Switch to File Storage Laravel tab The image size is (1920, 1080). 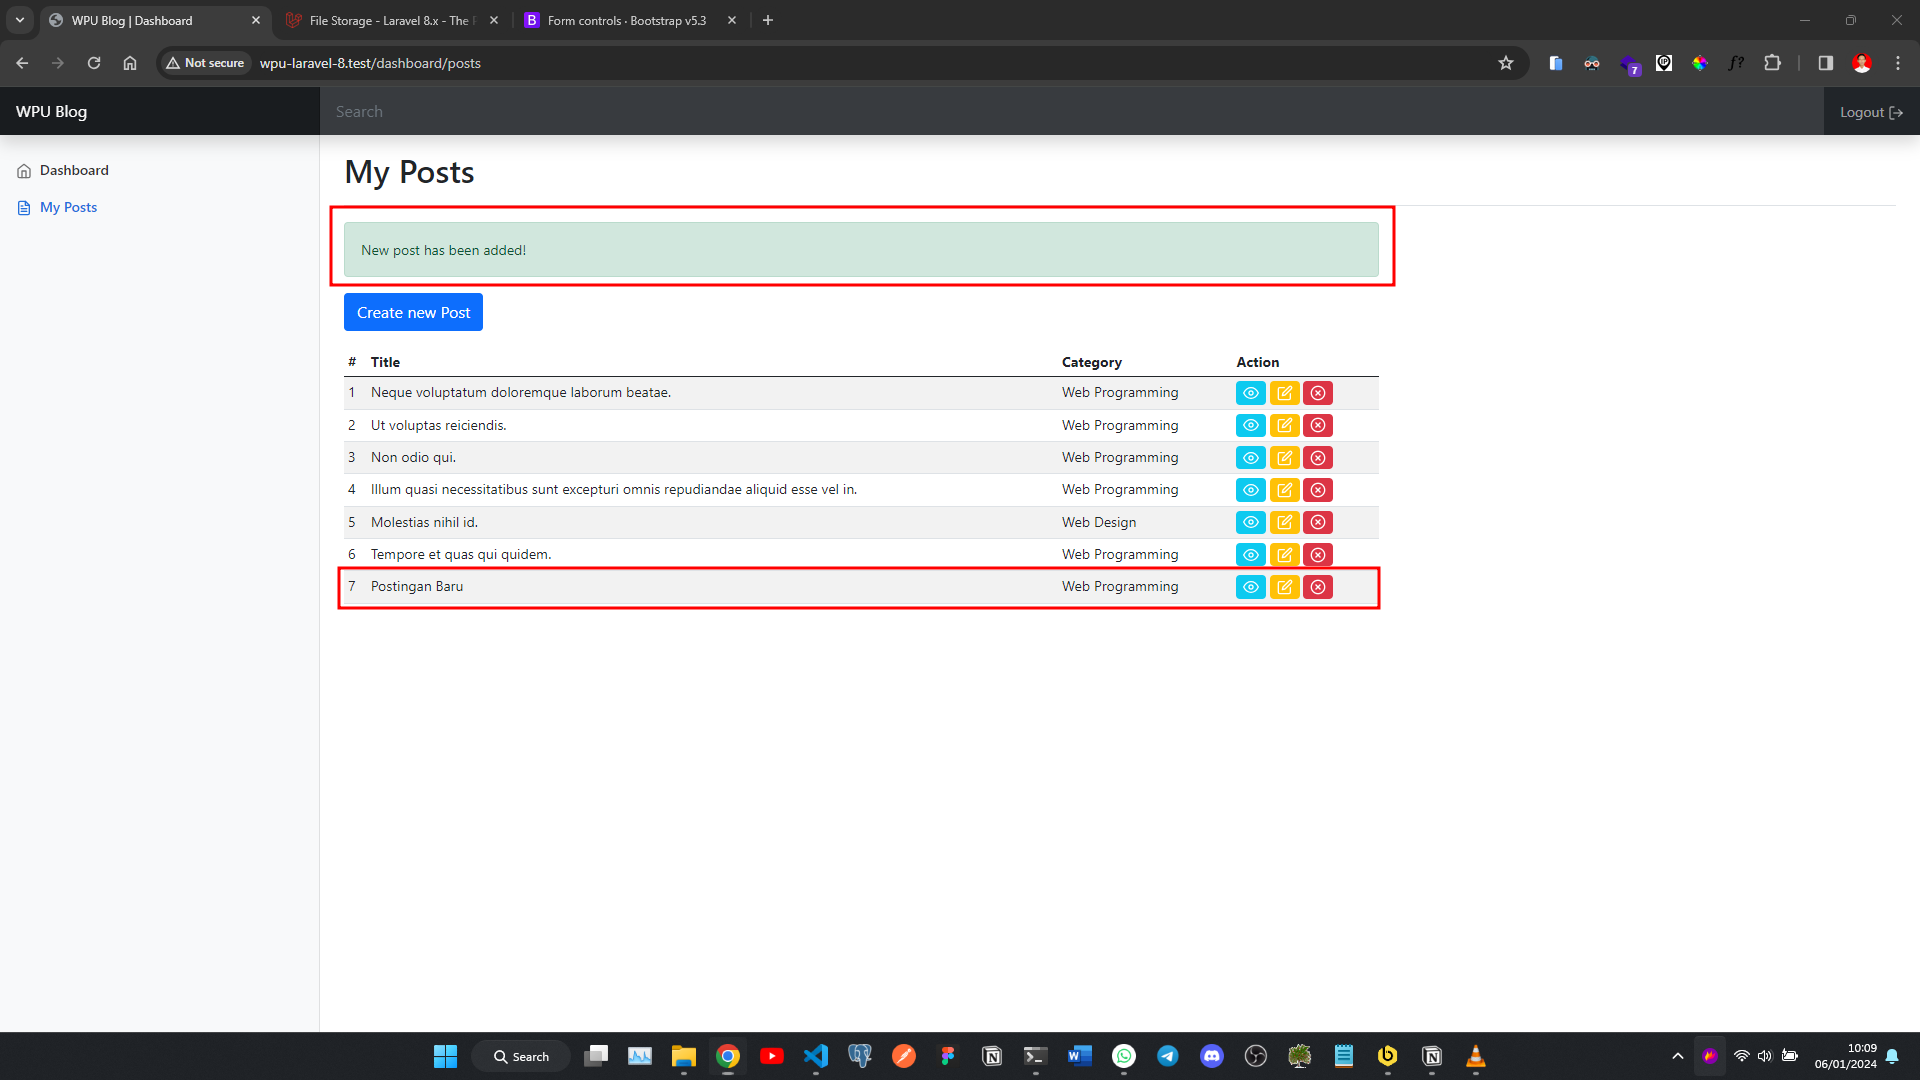[x=390, y=20]
